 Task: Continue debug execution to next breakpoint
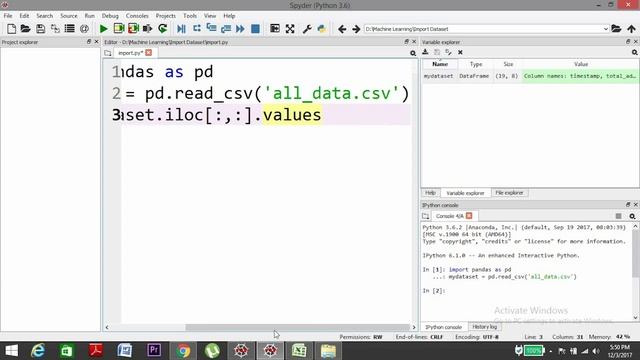pos(240,29)
